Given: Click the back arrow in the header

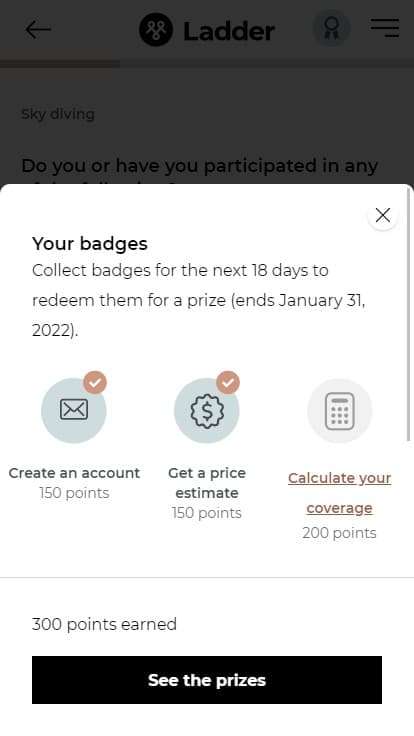Looking at the screenshot, I should [x=38, y=30].
